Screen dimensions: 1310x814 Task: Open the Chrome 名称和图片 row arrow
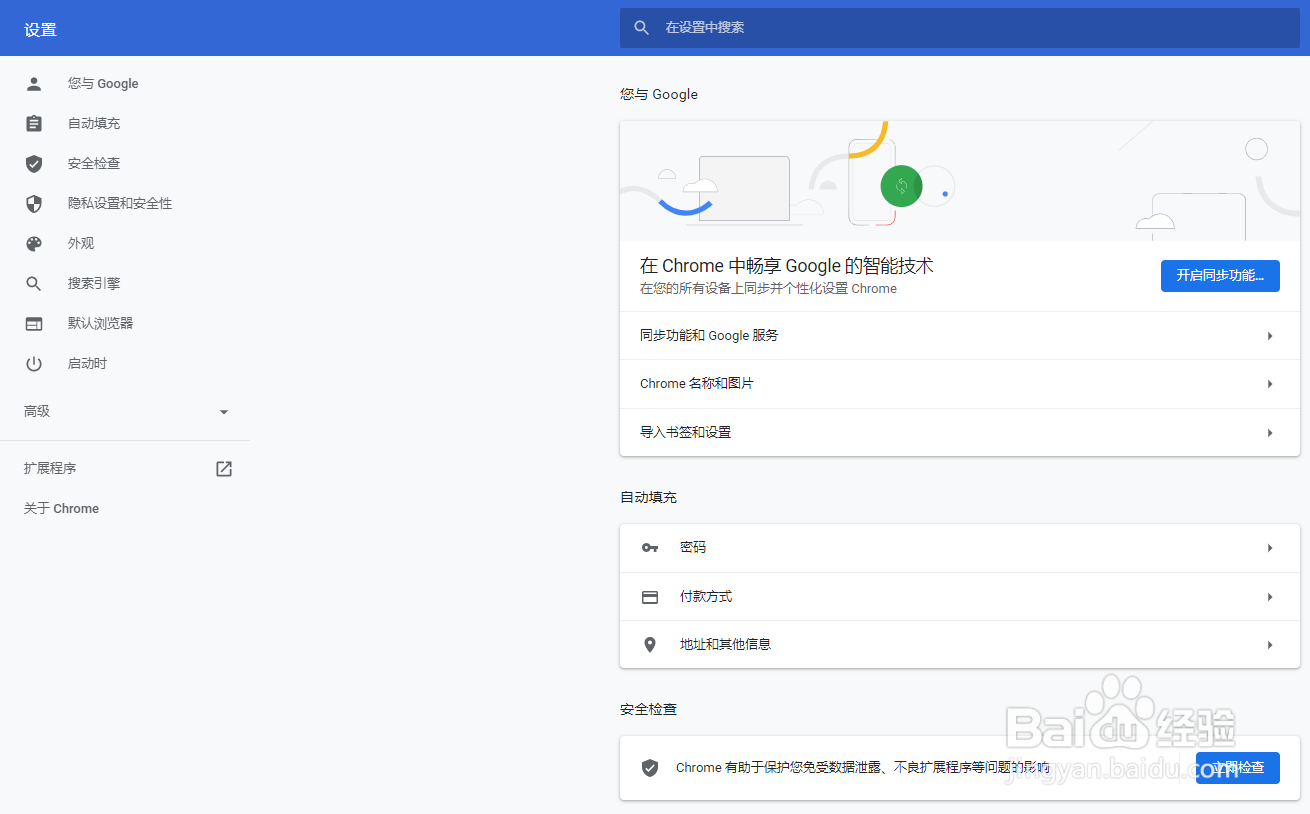tap(1270, 384)
